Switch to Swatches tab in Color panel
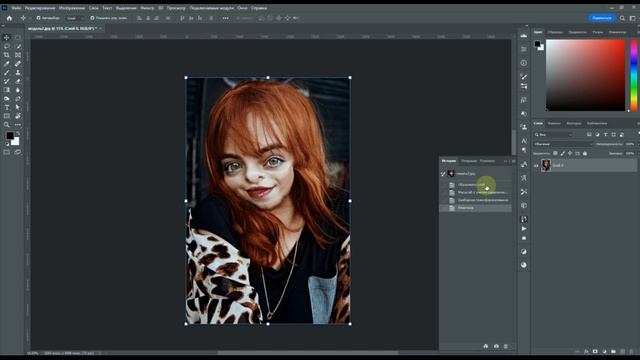640x360 pixels. tap(555, 32)
